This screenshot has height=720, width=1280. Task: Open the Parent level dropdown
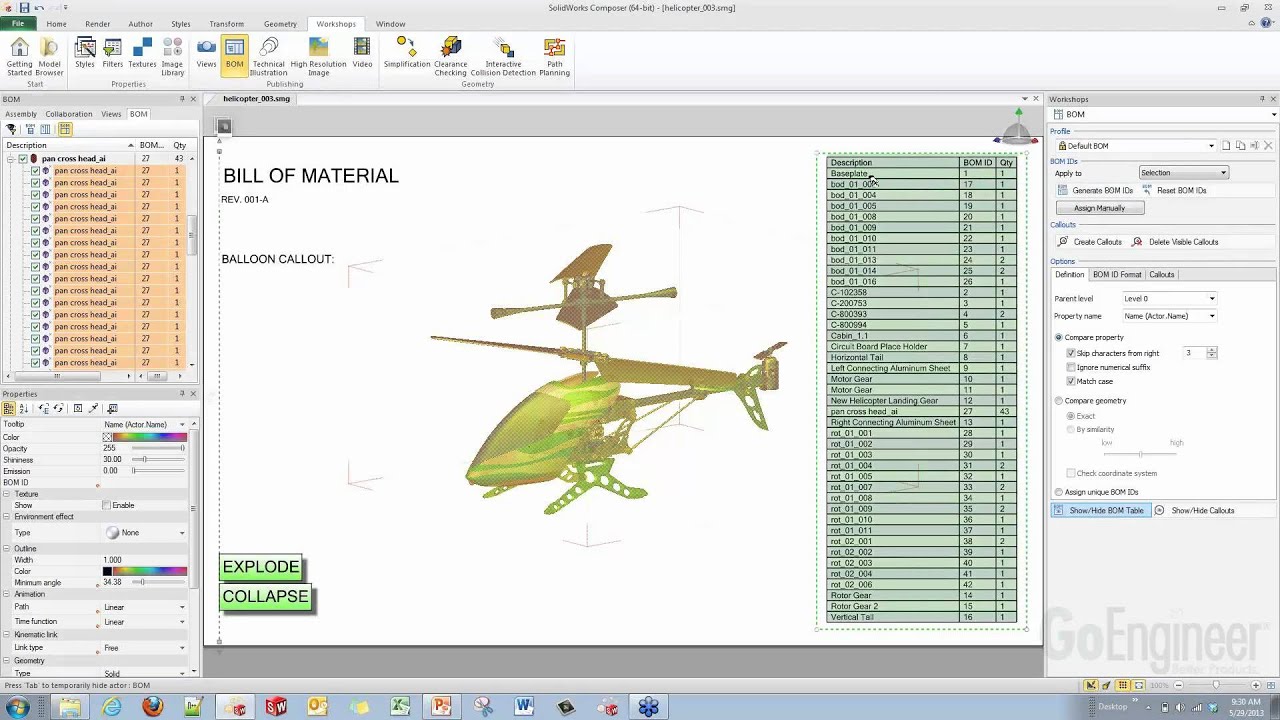(x=1169, y=298)
